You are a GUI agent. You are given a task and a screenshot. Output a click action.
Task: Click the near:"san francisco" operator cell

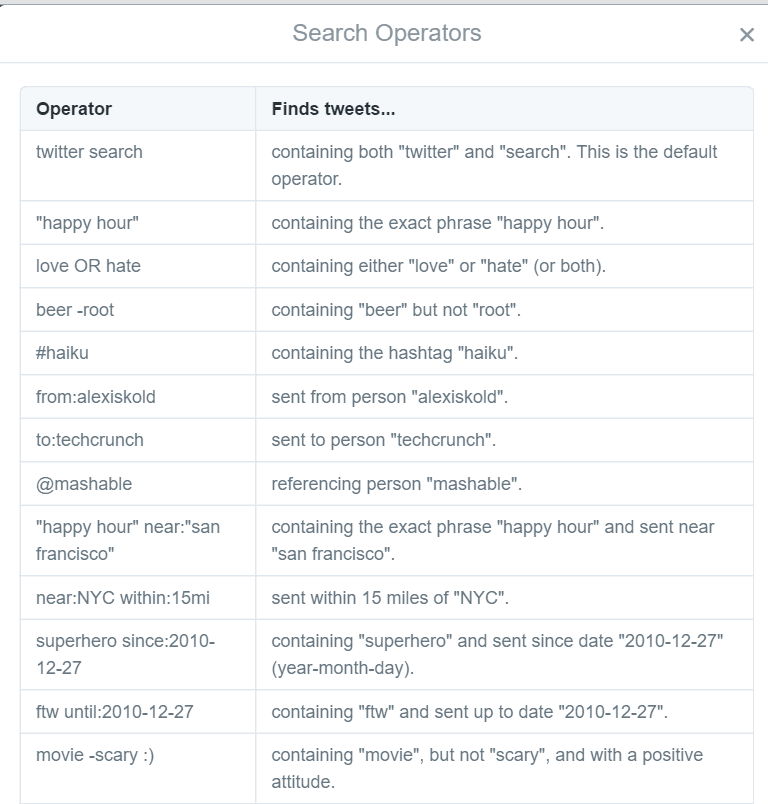pyautogui.click(x=128, y=540)
